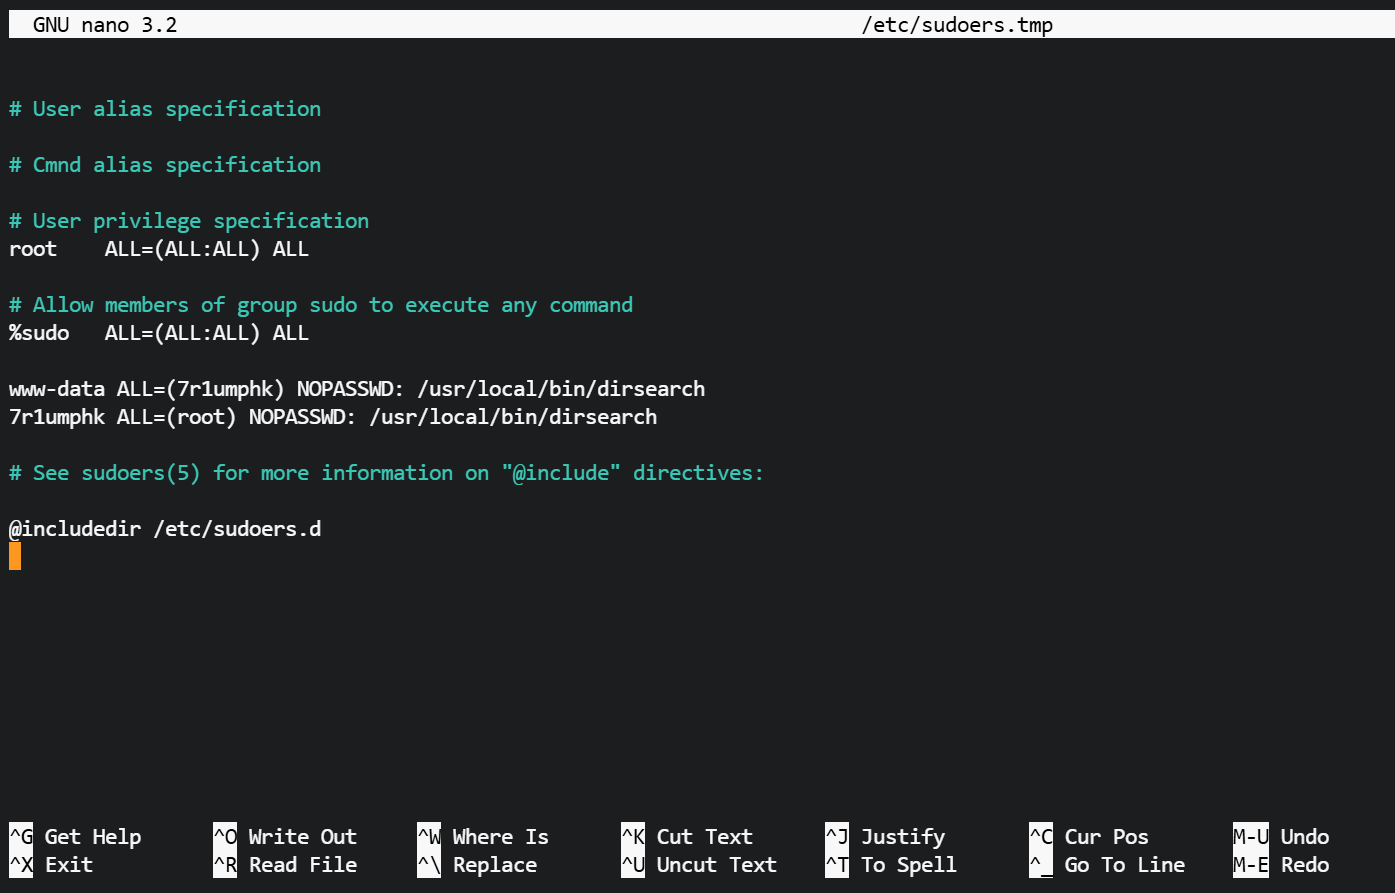This screenshot has height=893, width=1395.
Task: Click the www-data NOPASSWD dirsearch line
Action: pos(357,389)
